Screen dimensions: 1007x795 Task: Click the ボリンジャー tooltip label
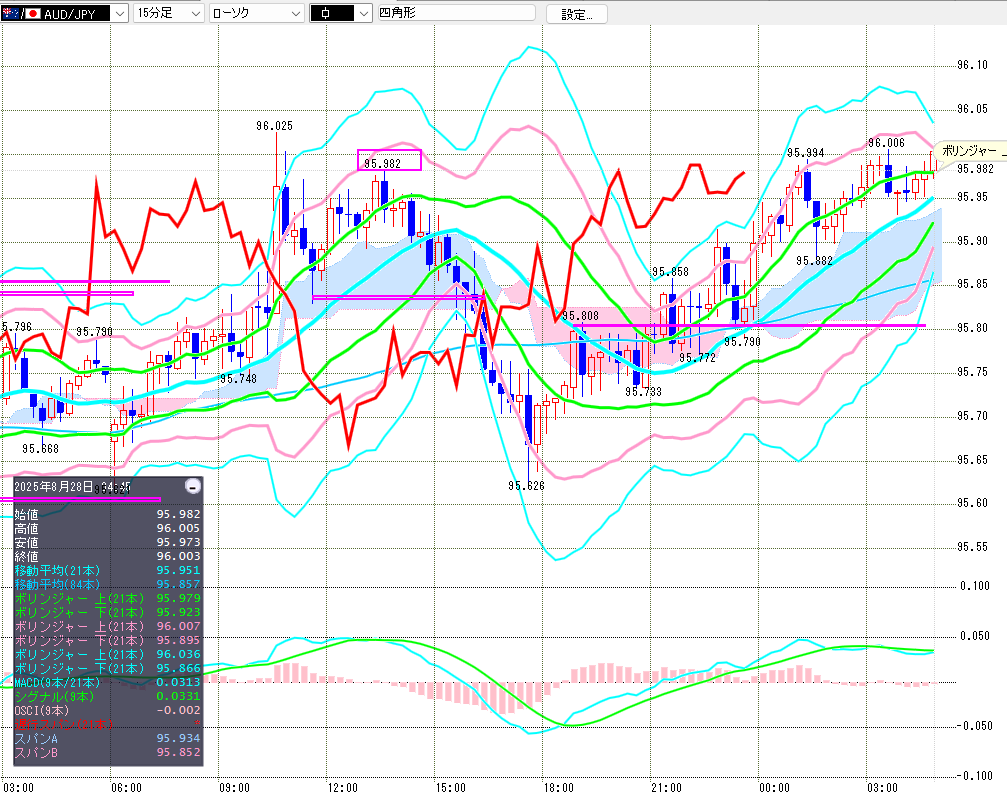(x=970, y=151)
